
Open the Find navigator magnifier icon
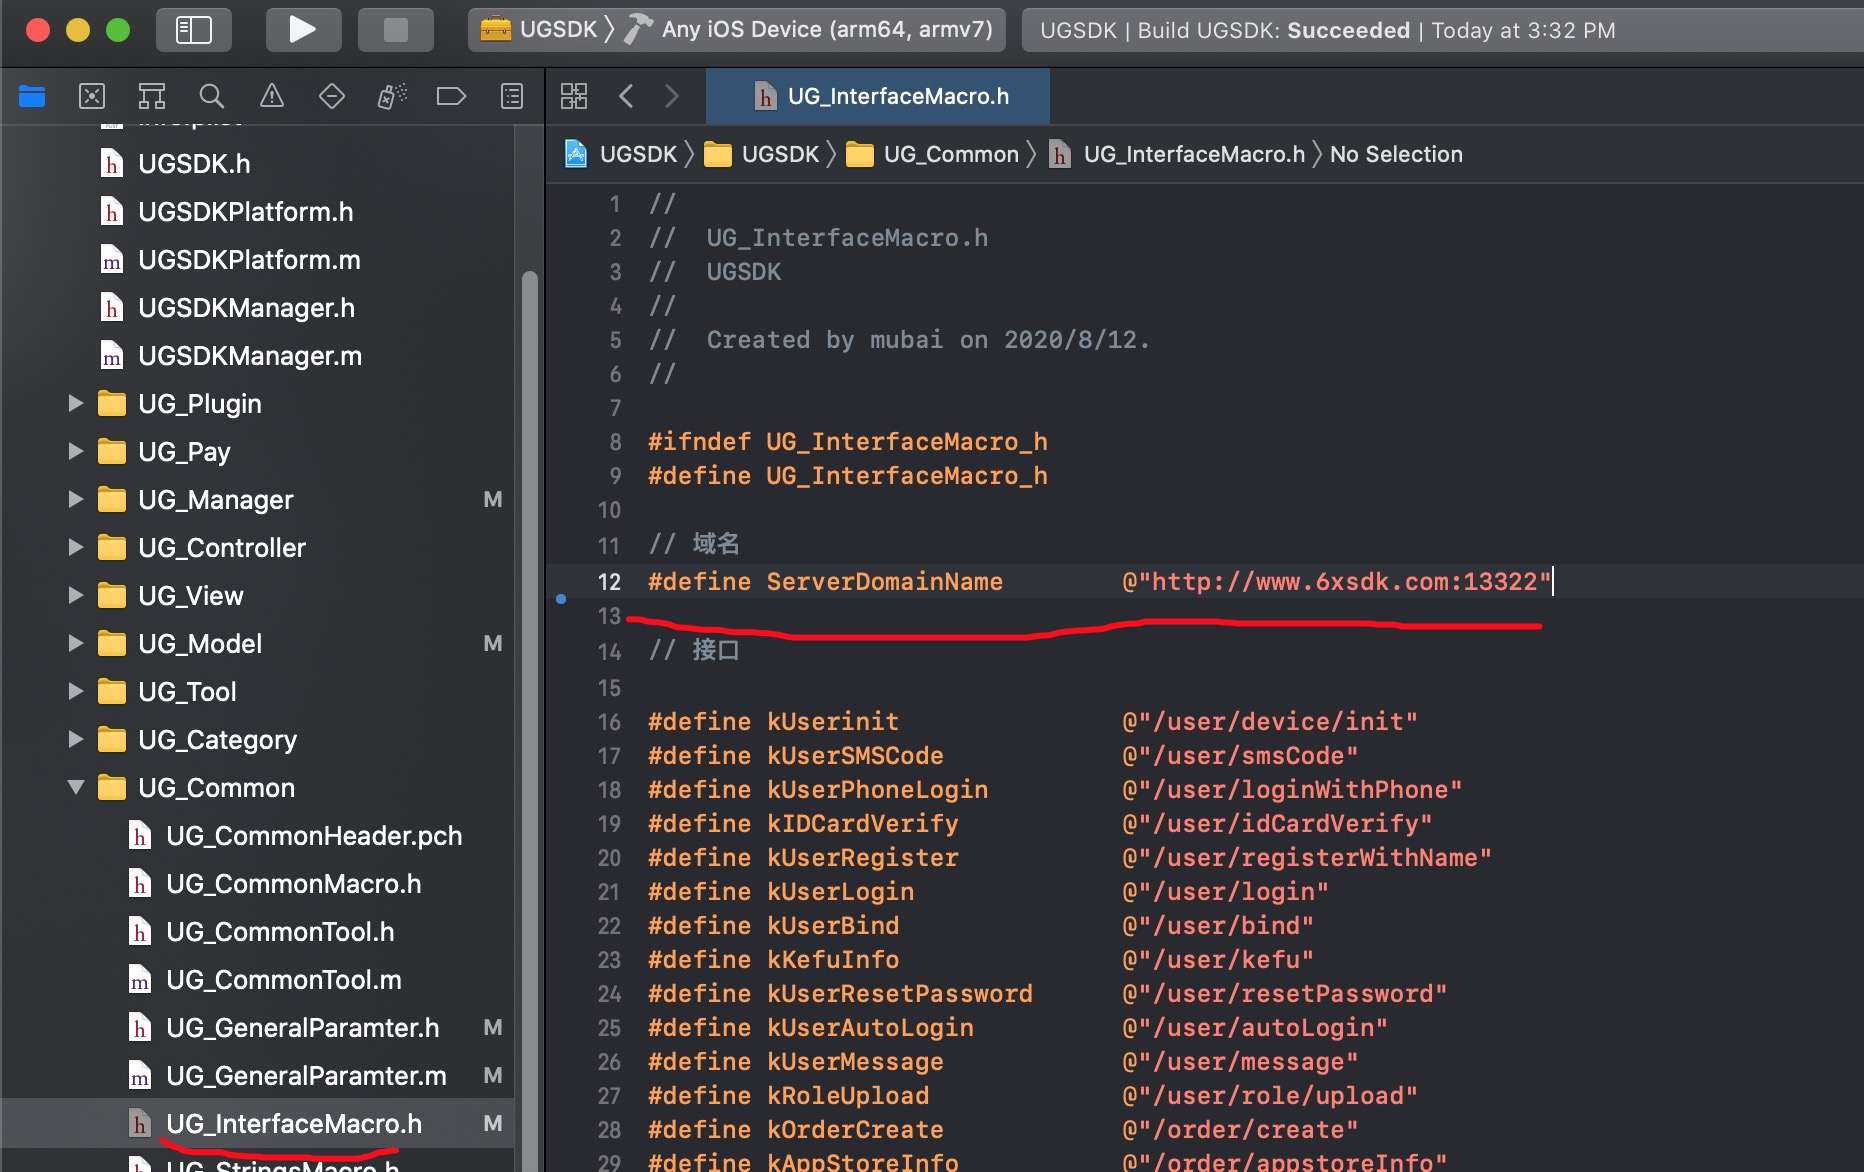pos(211,96)
